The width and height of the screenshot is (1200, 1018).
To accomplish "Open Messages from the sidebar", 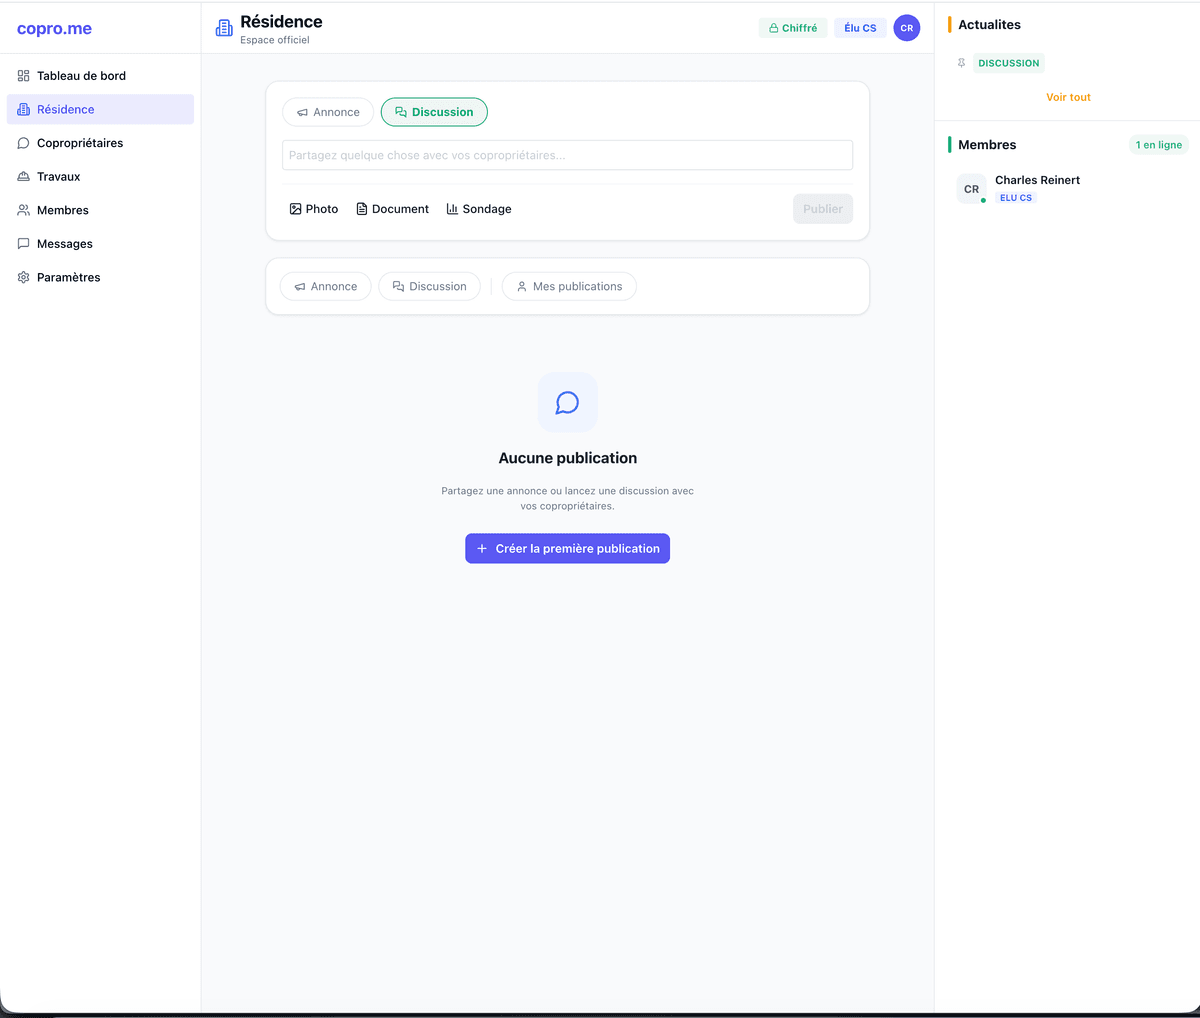I will point(64,244).
